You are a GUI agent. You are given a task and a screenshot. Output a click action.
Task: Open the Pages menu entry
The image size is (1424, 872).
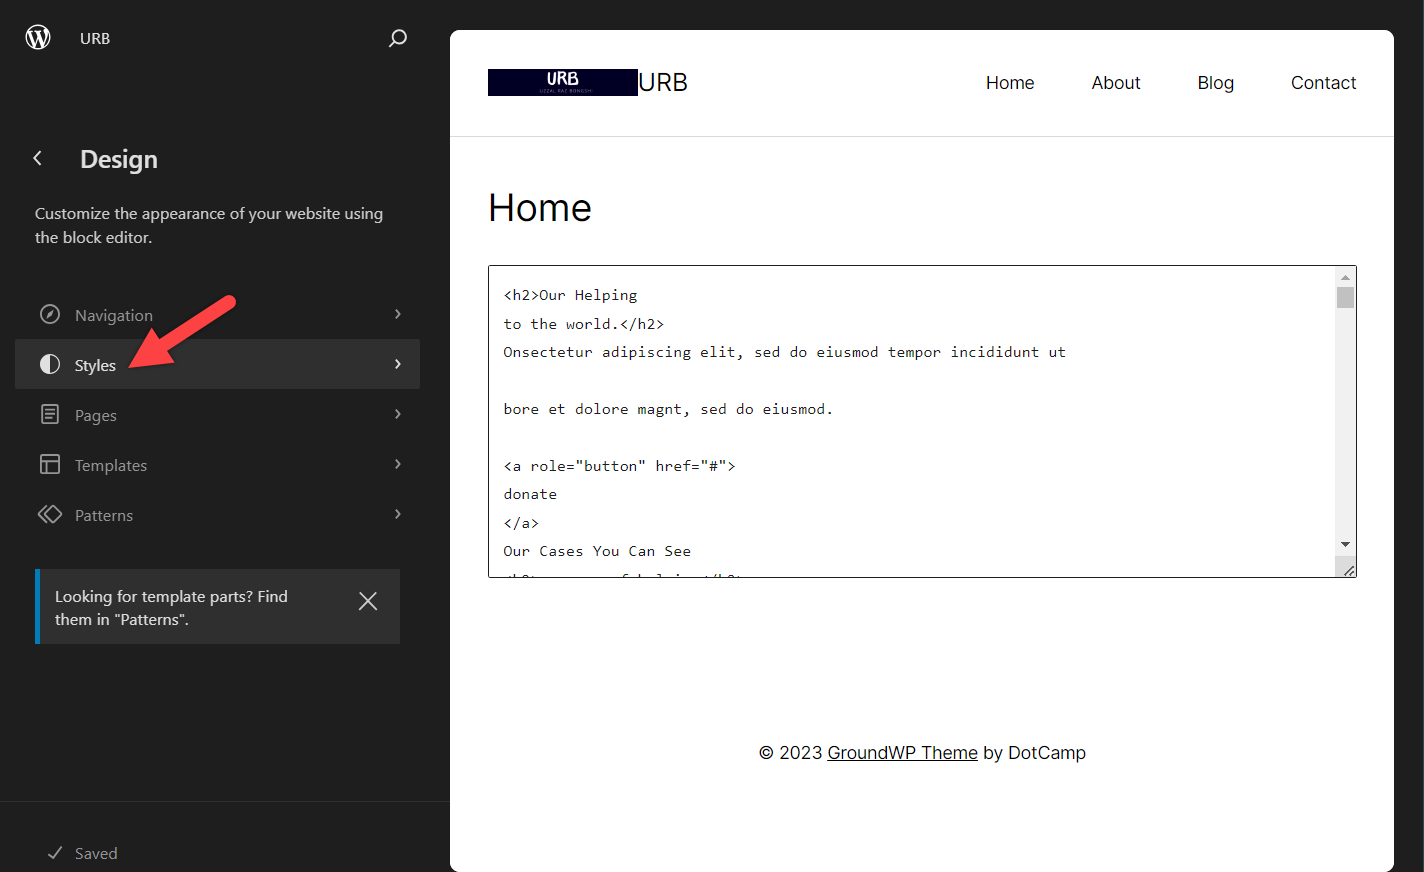coord(95,414)
